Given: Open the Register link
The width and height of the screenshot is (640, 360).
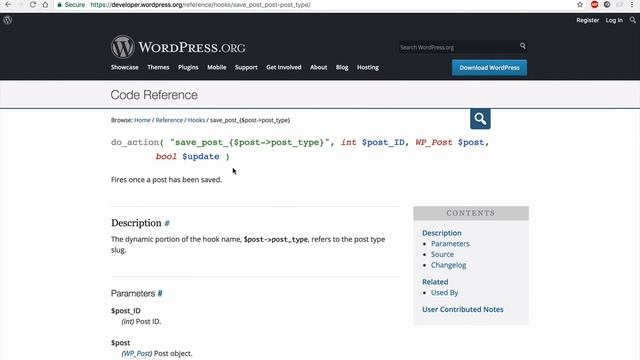Looking at the screenshot, I should click(x=587, y=20).
